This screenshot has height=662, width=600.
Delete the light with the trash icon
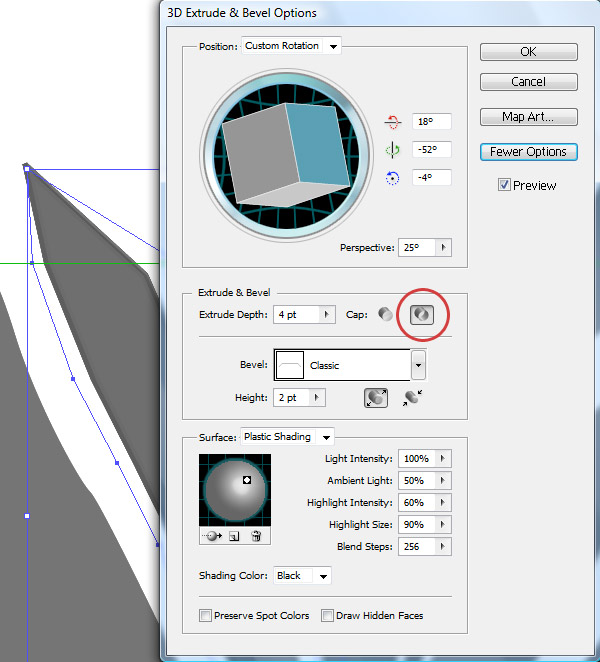coord(256,536)
